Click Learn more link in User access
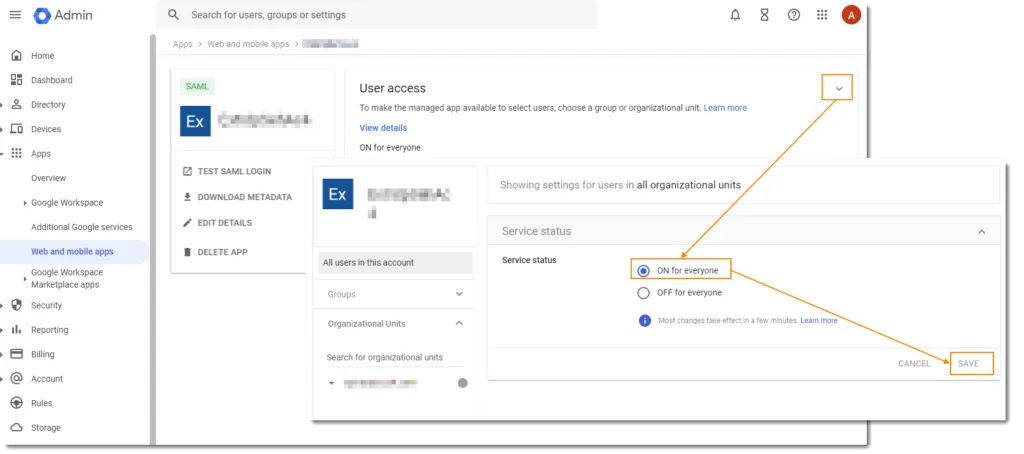This screenshot has height=454, width=1024. click(x=725, y=108)
